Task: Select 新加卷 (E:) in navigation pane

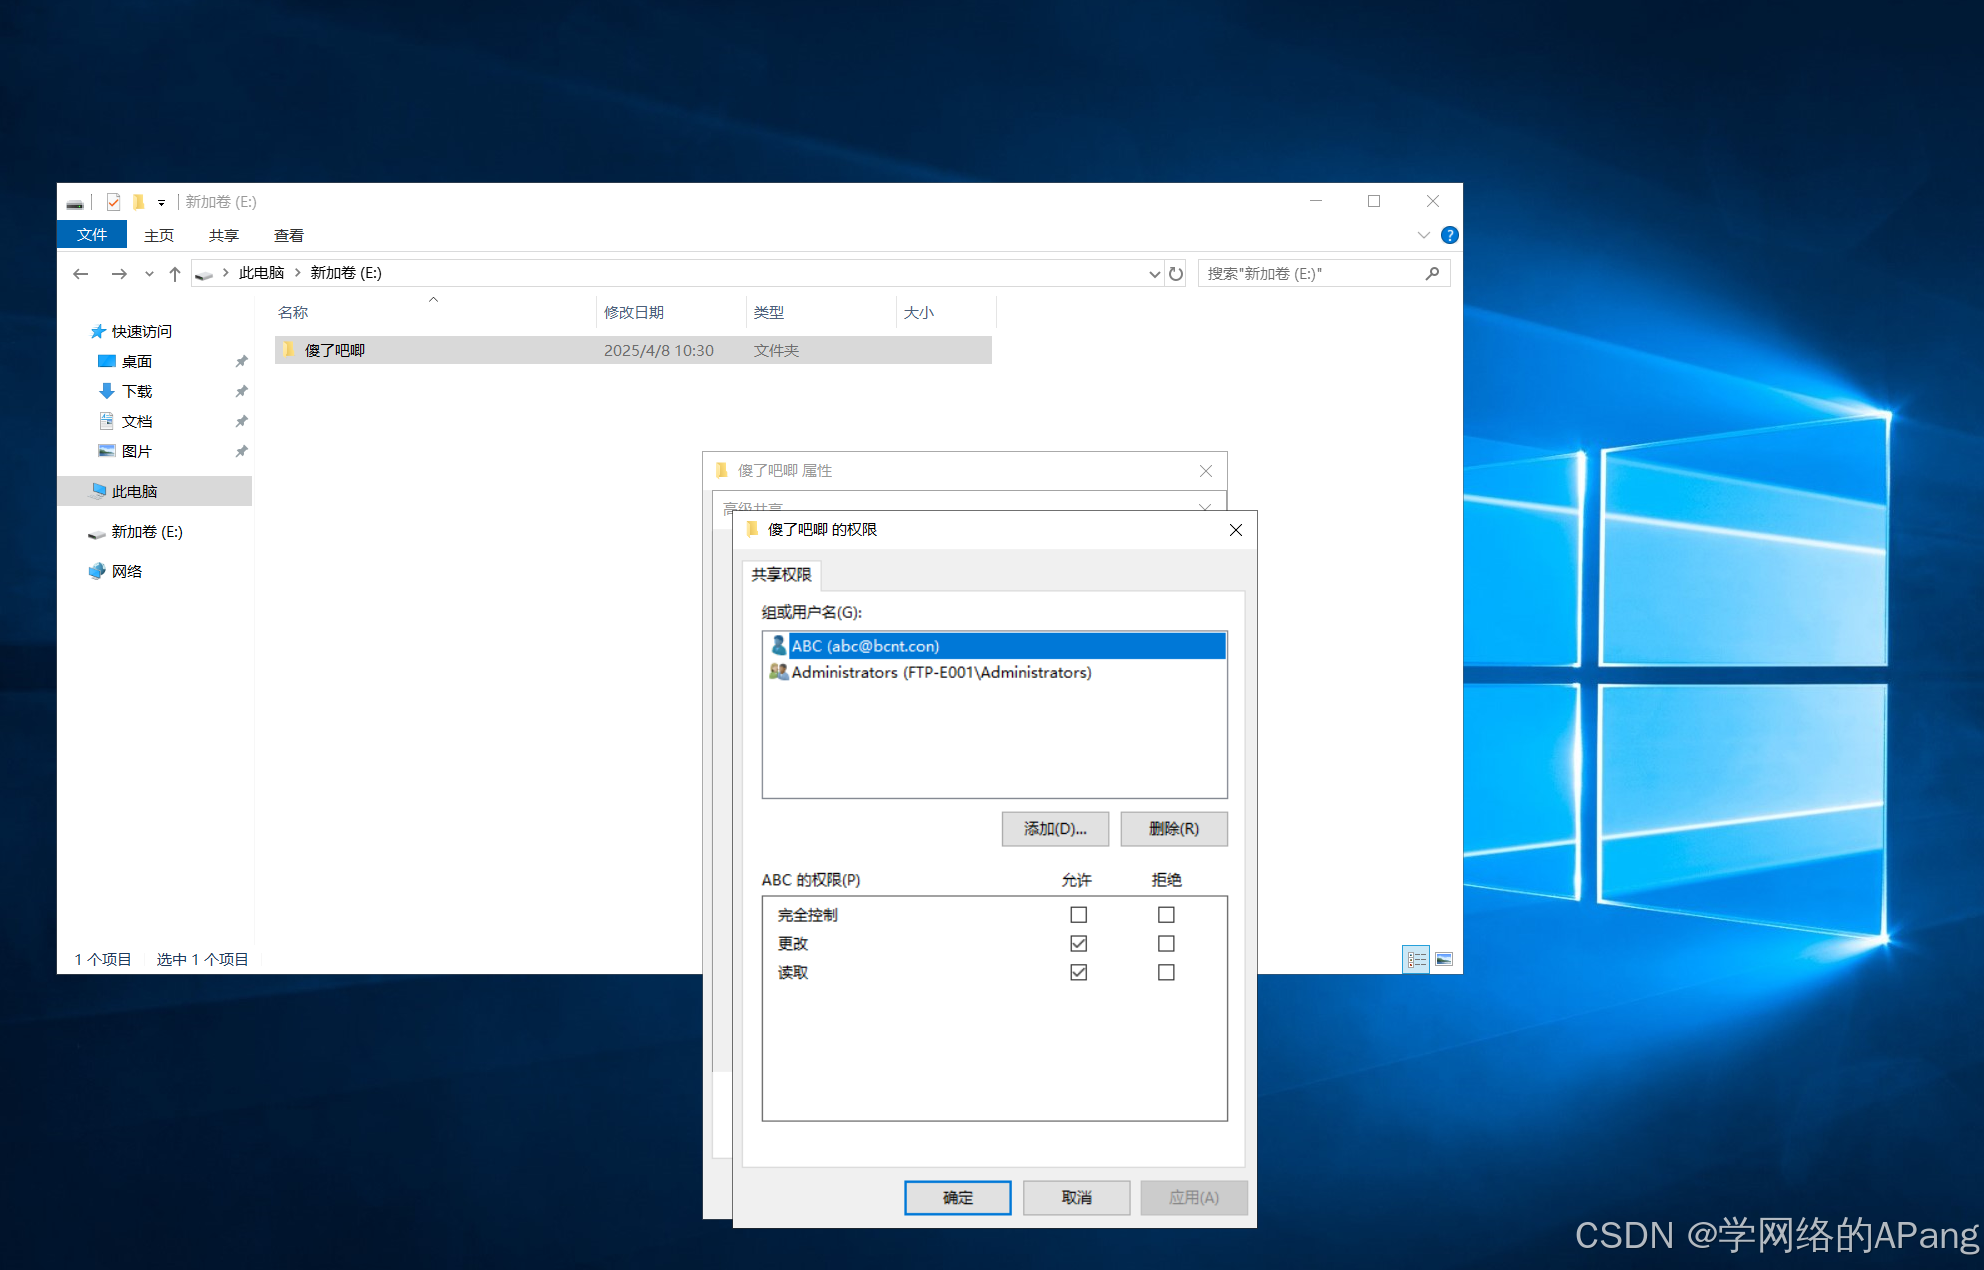Action: (147, 532)
